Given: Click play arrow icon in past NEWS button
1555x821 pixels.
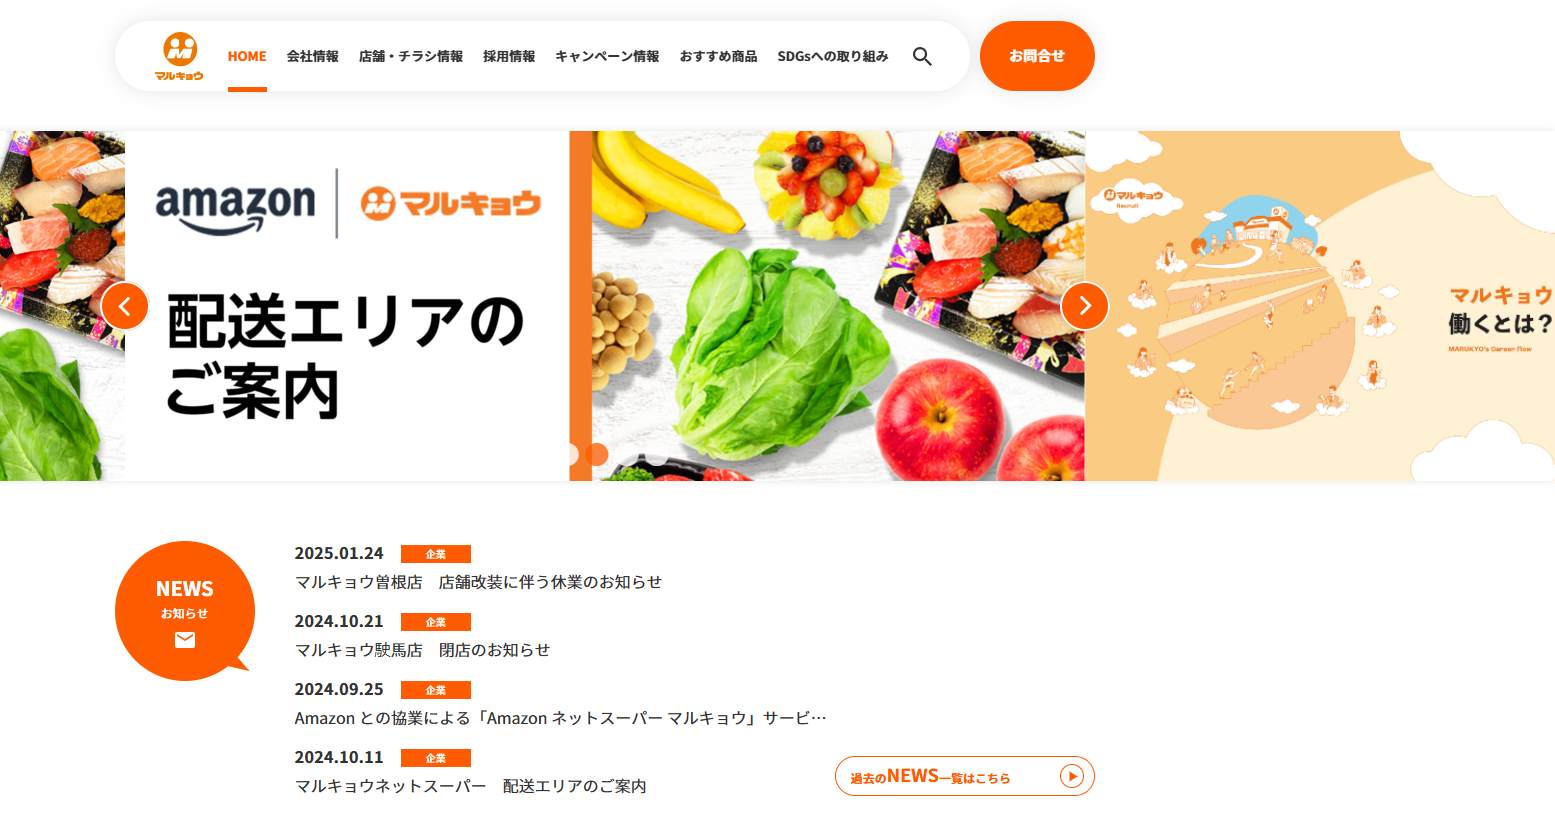Looking at the screenshot, I should [x=1072, y=776].
